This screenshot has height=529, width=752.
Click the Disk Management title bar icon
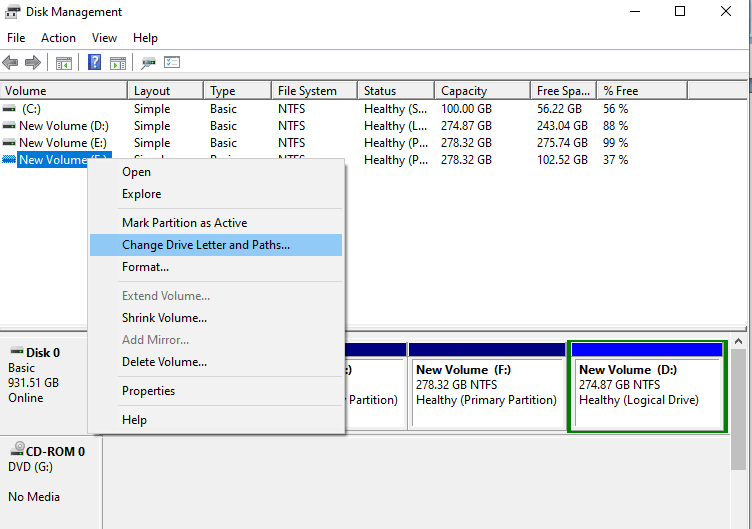coord(12,12)
